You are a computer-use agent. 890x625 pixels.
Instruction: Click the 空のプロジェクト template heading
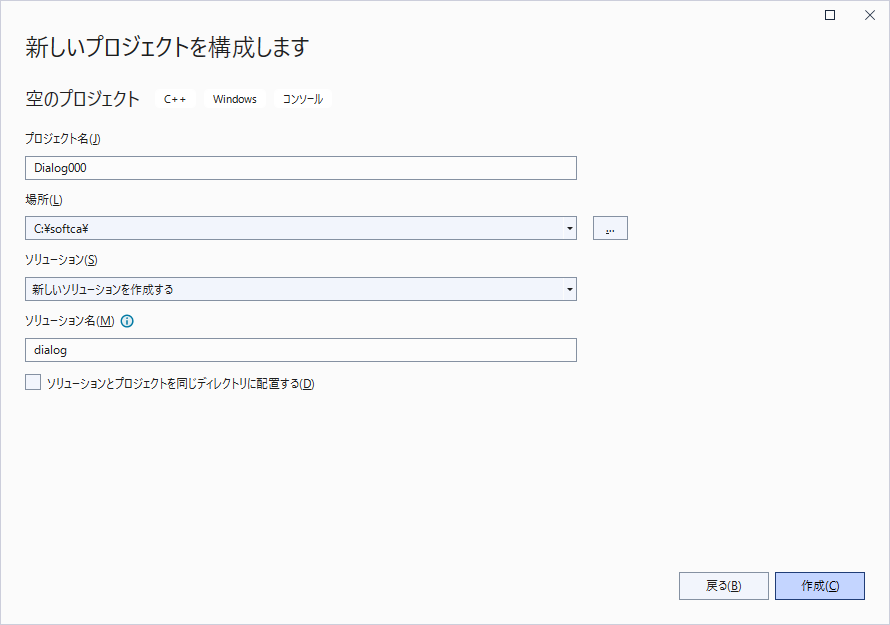point(83,99)
